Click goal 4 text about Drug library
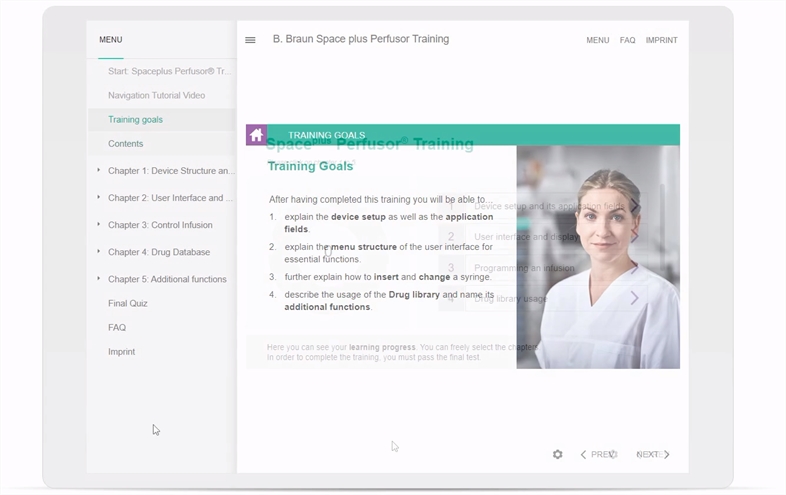 [389, 300]
